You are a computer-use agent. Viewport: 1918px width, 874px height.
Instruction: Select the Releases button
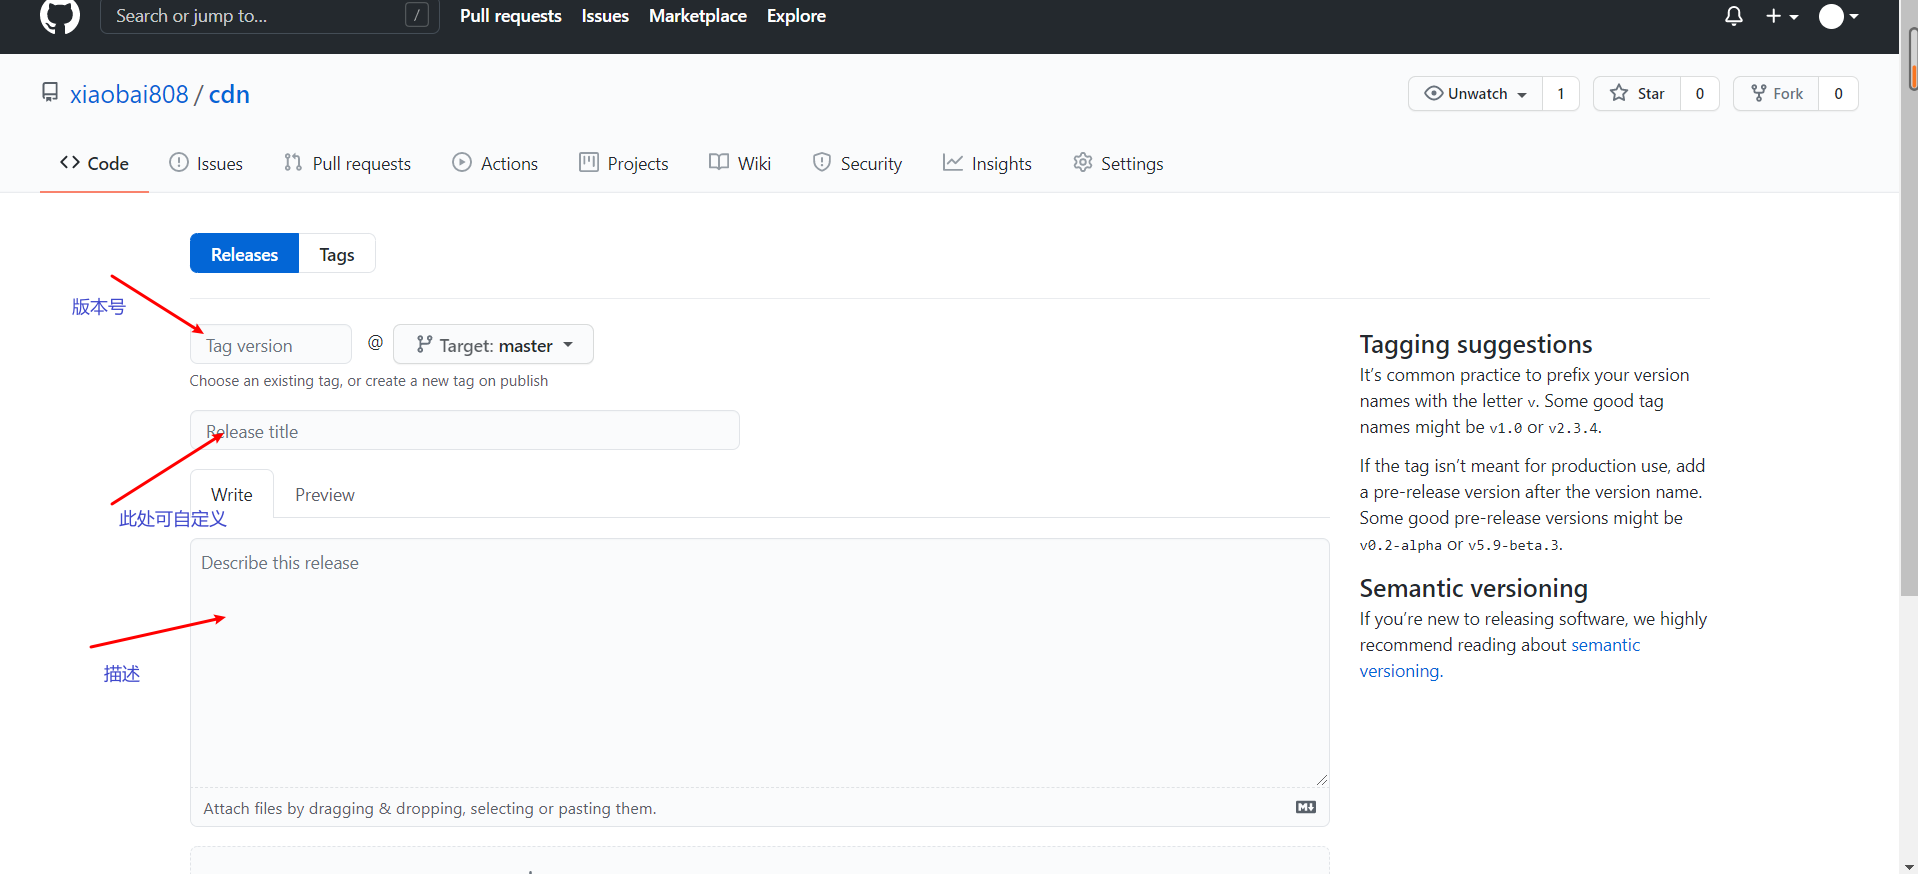click(x=244, y=254)
